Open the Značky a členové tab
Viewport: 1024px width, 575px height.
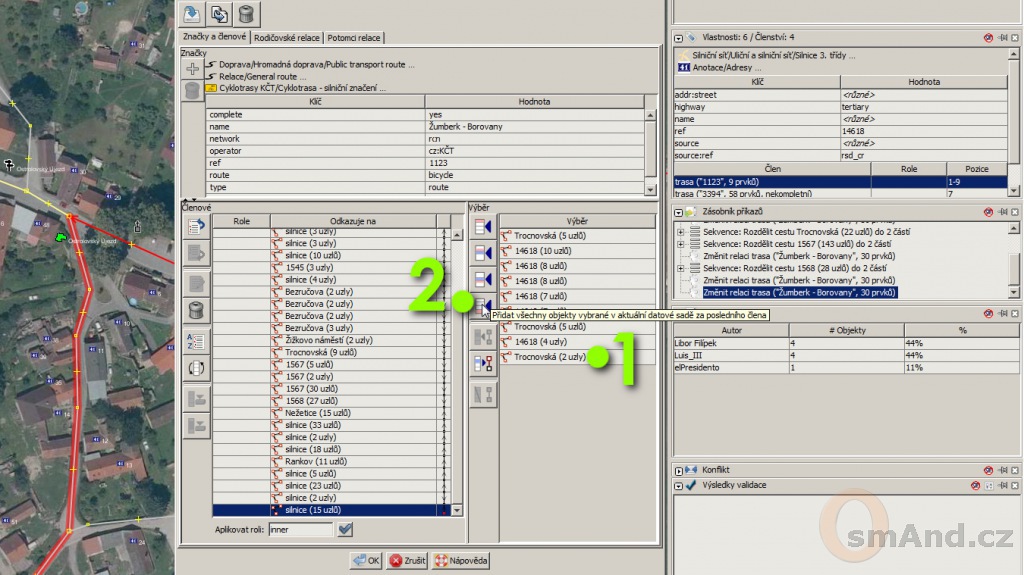tap(214, 37)
